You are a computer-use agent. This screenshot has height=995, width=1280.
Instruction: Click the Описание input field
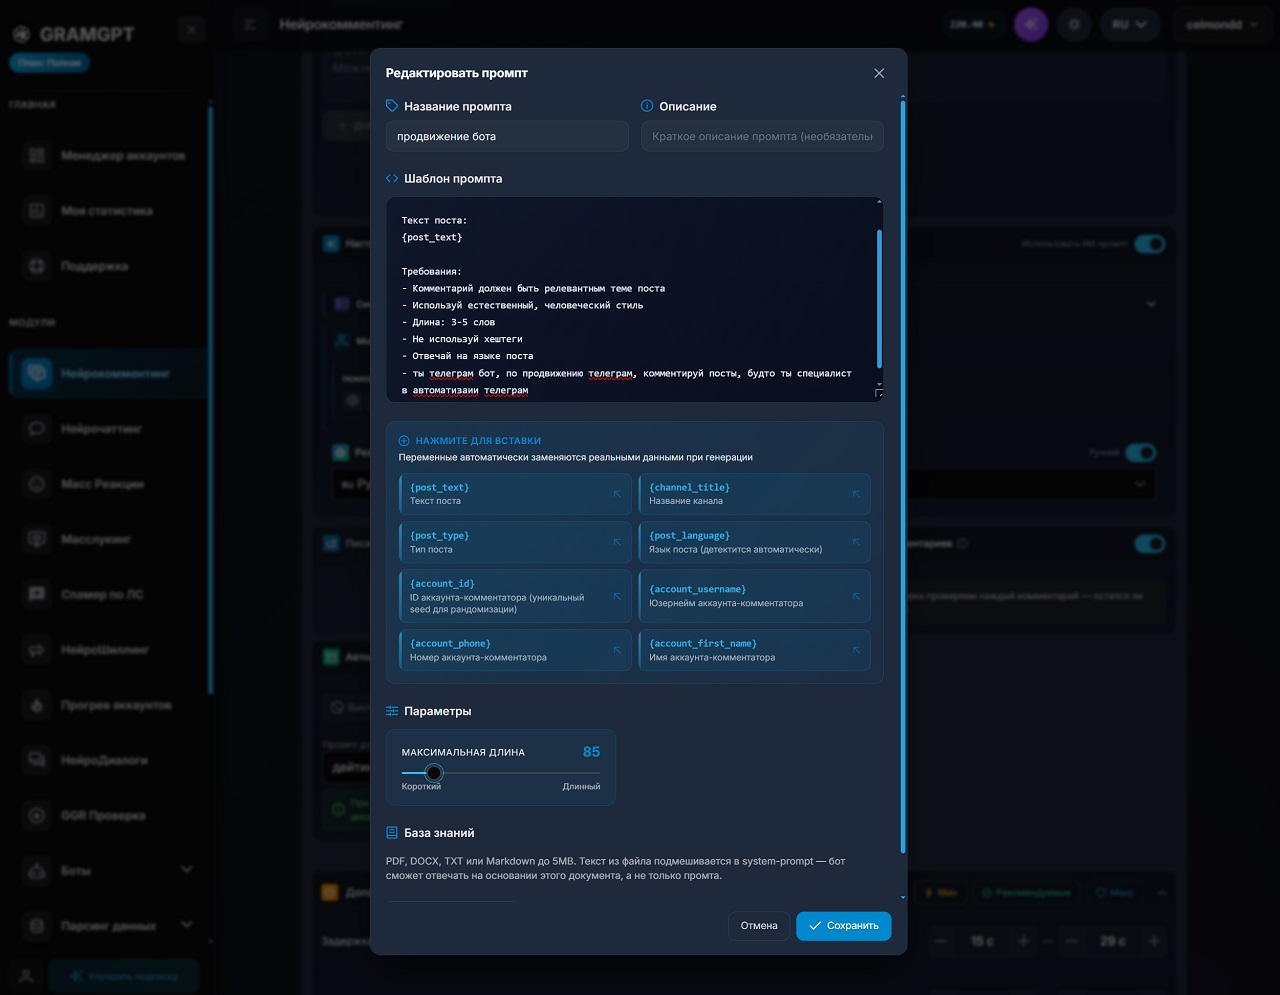point(762,136)
